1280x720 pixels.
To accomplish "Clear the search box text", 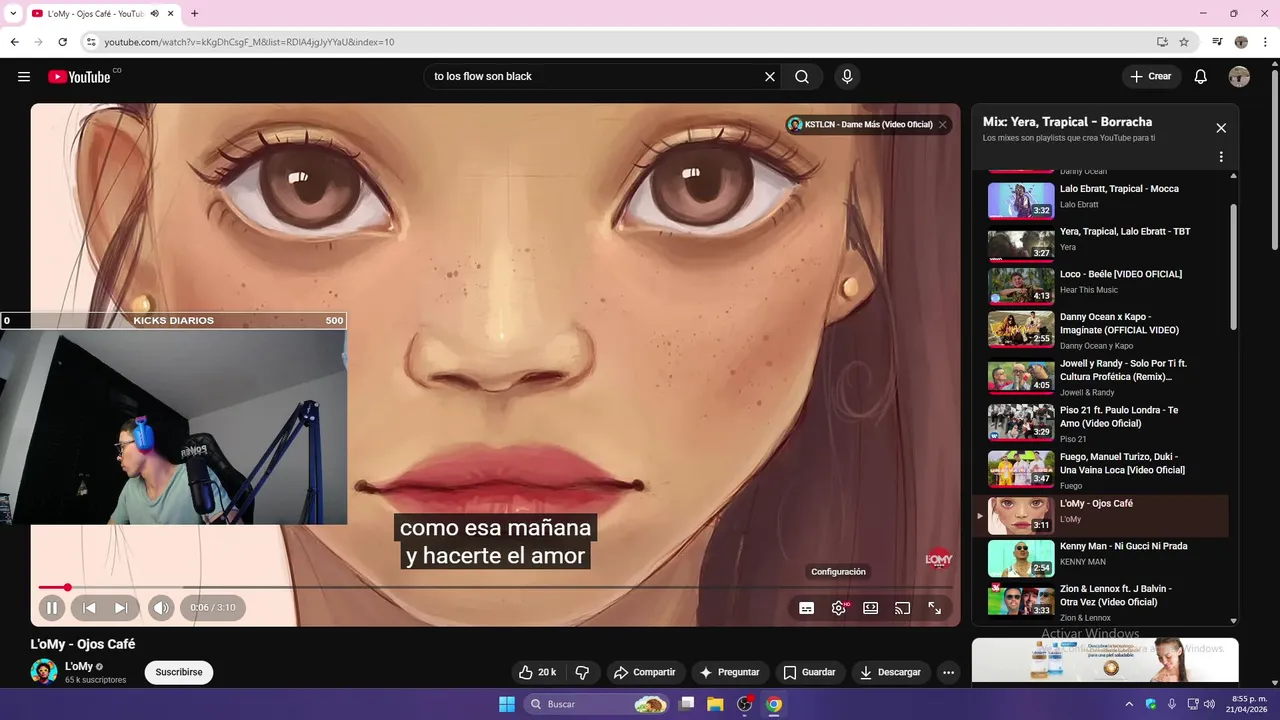I will (770, 77).
